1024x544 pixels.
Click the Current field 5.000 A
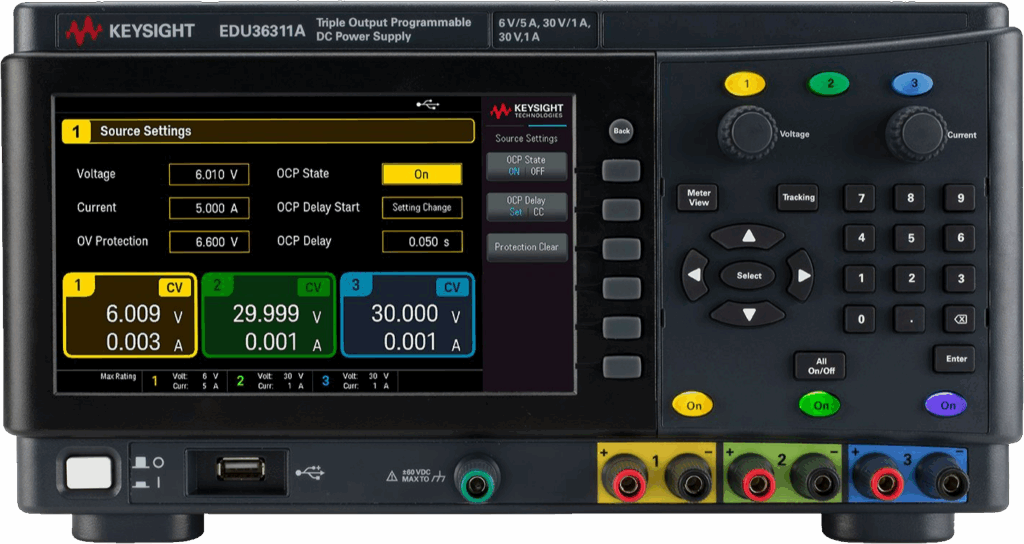209,208
